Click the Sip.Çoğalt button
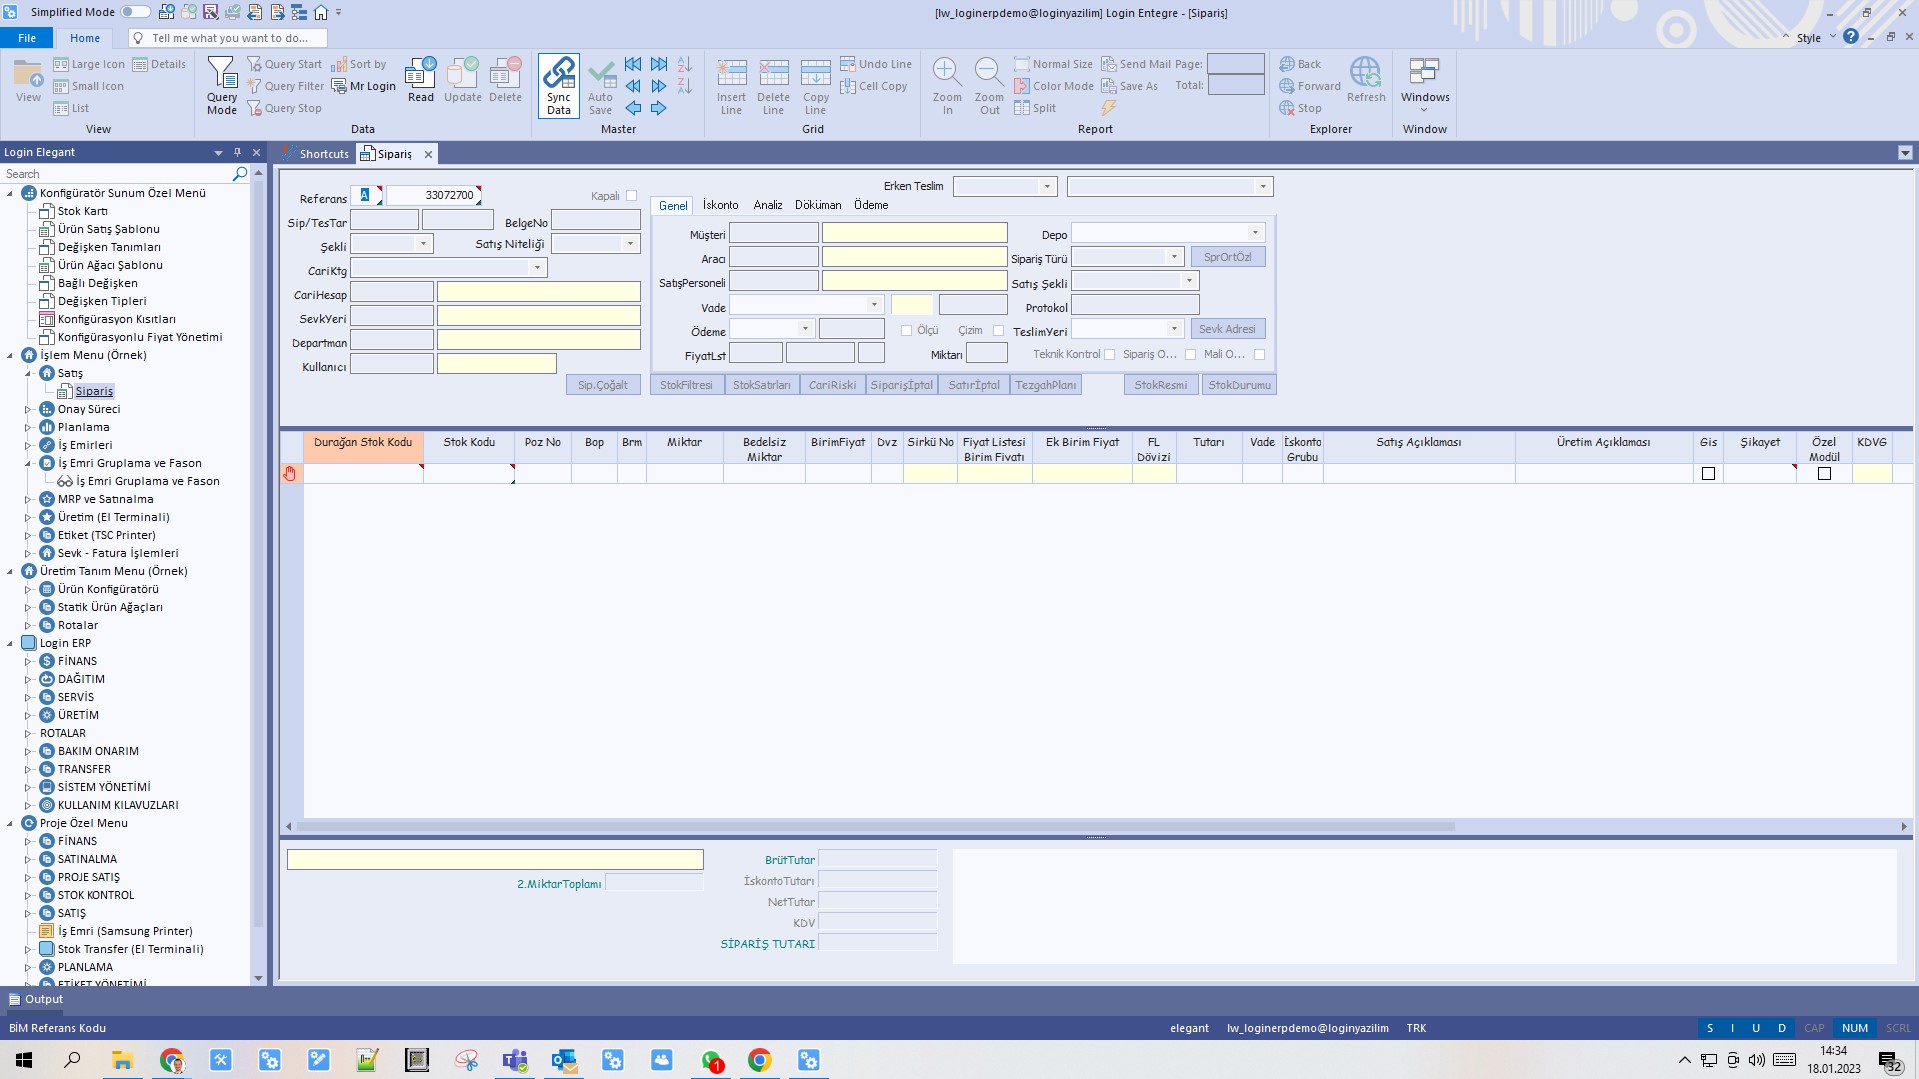 coord(602,384)
